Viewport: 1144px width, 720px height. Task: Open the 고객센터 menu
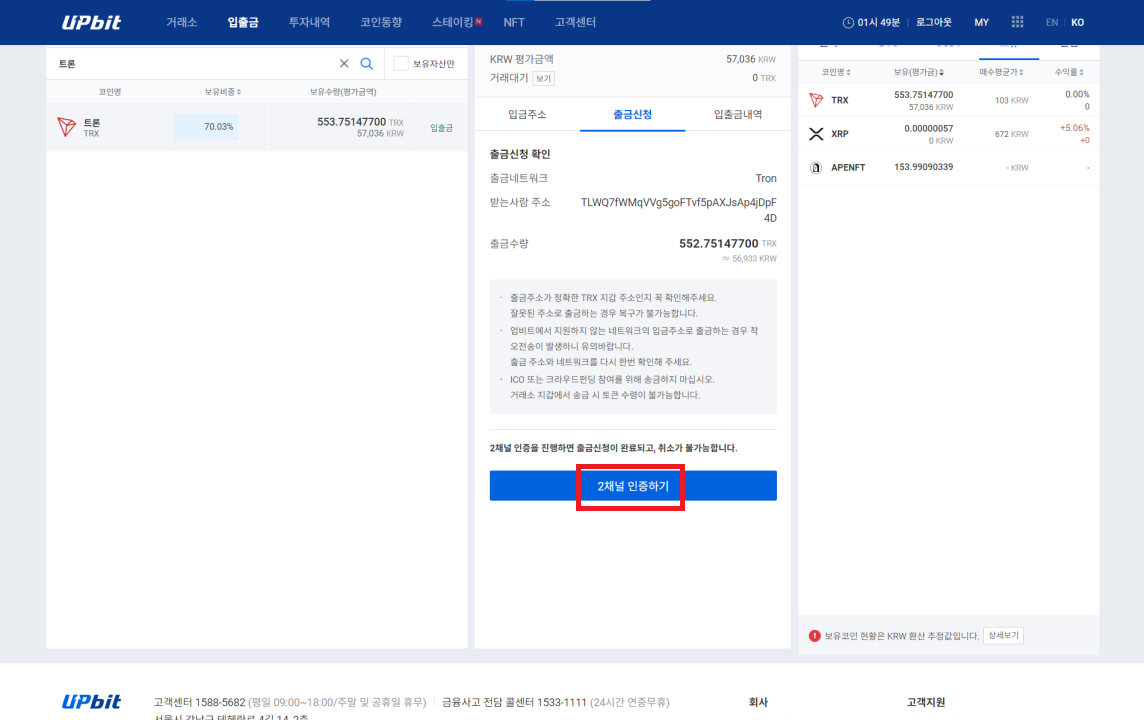[x=575, y=23]
